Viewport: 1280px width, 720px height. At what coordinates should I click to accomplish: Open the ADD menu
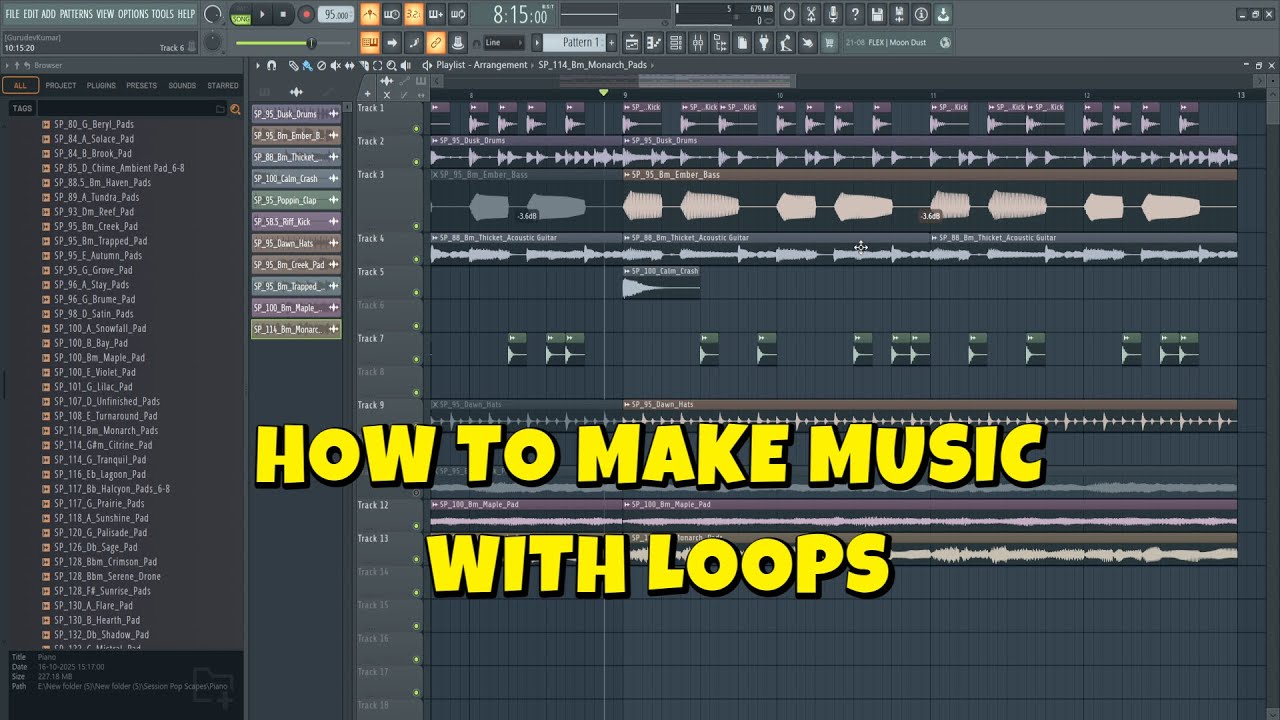[x=49, y=14]
